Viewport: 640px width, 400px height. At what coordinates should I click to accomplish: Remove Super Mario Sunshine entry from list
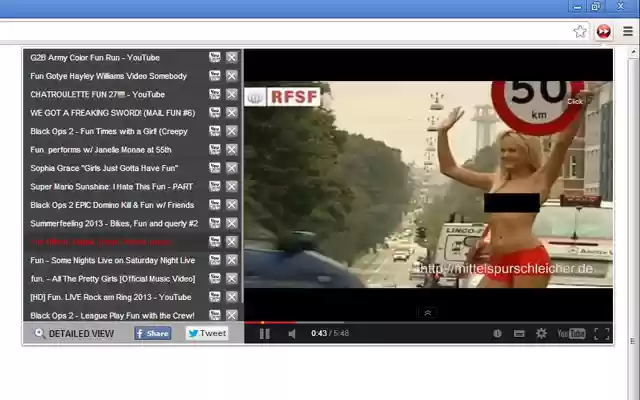click(232, 186)
